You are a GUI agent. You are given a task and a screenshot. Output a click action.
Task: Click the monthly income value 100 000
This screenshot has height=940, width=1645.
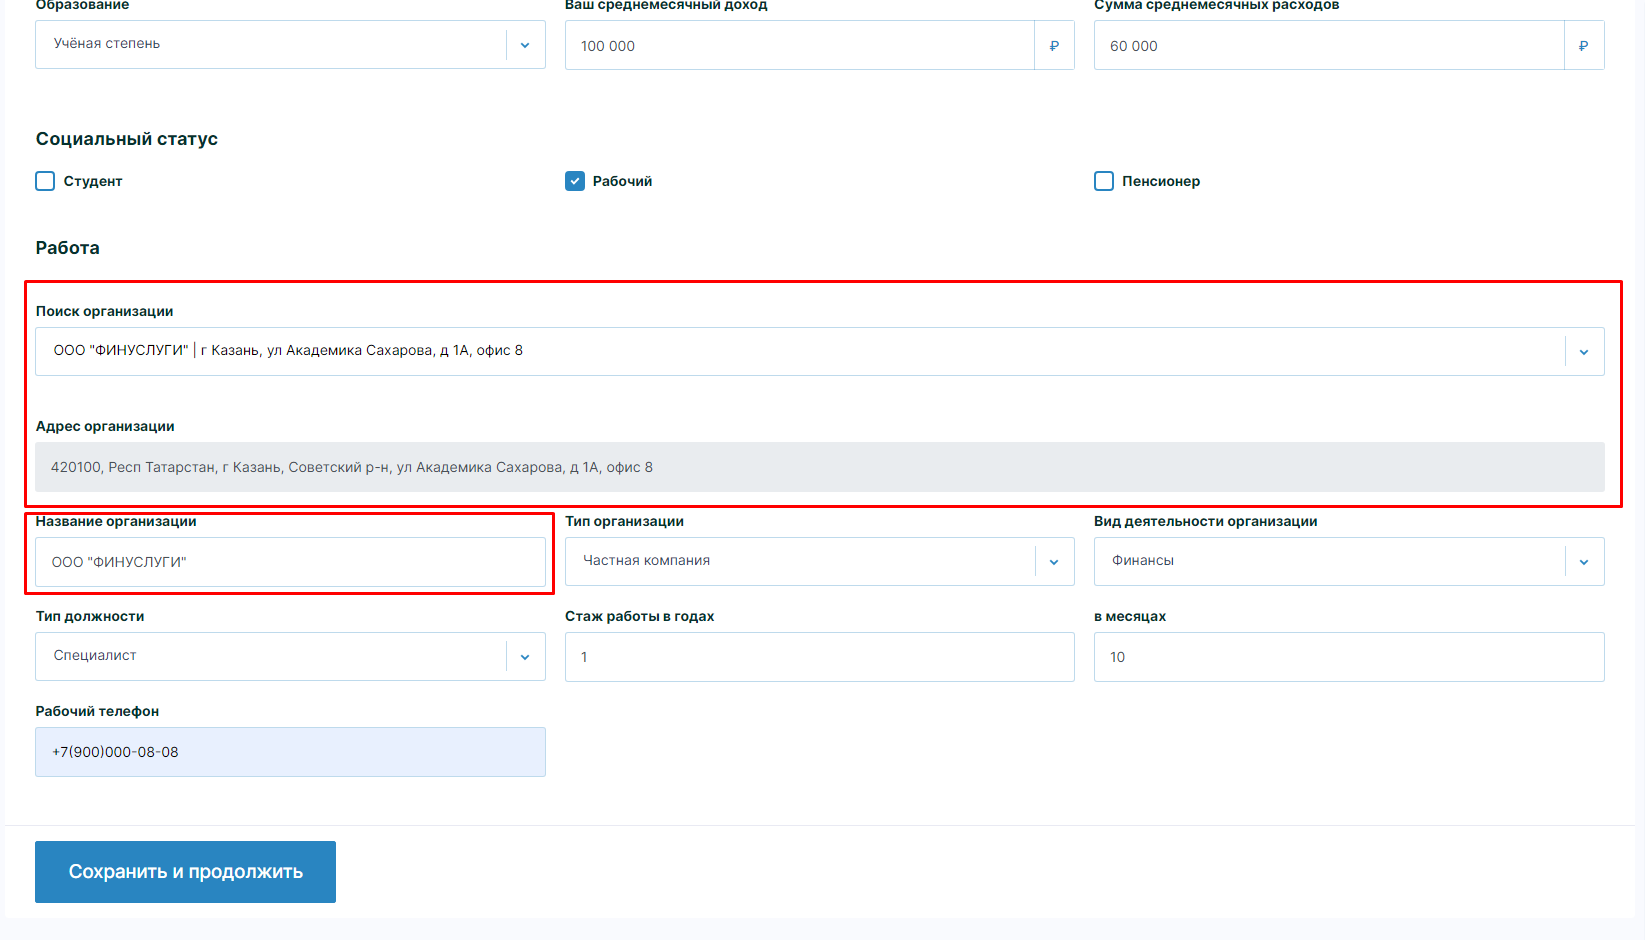click(x=608, y=46)
